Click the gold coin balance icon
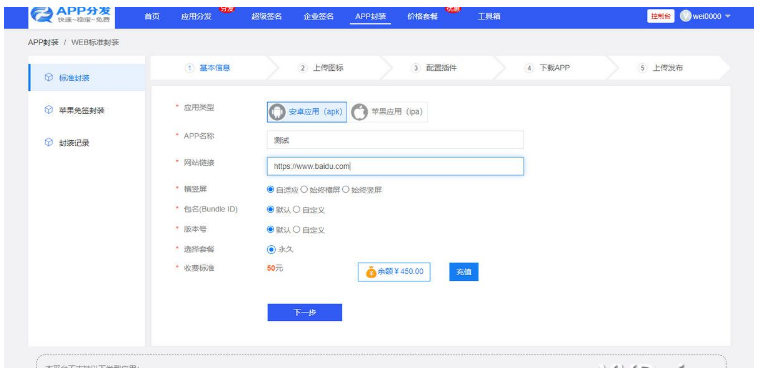760x368 pixels. click(x=371, y=272)
